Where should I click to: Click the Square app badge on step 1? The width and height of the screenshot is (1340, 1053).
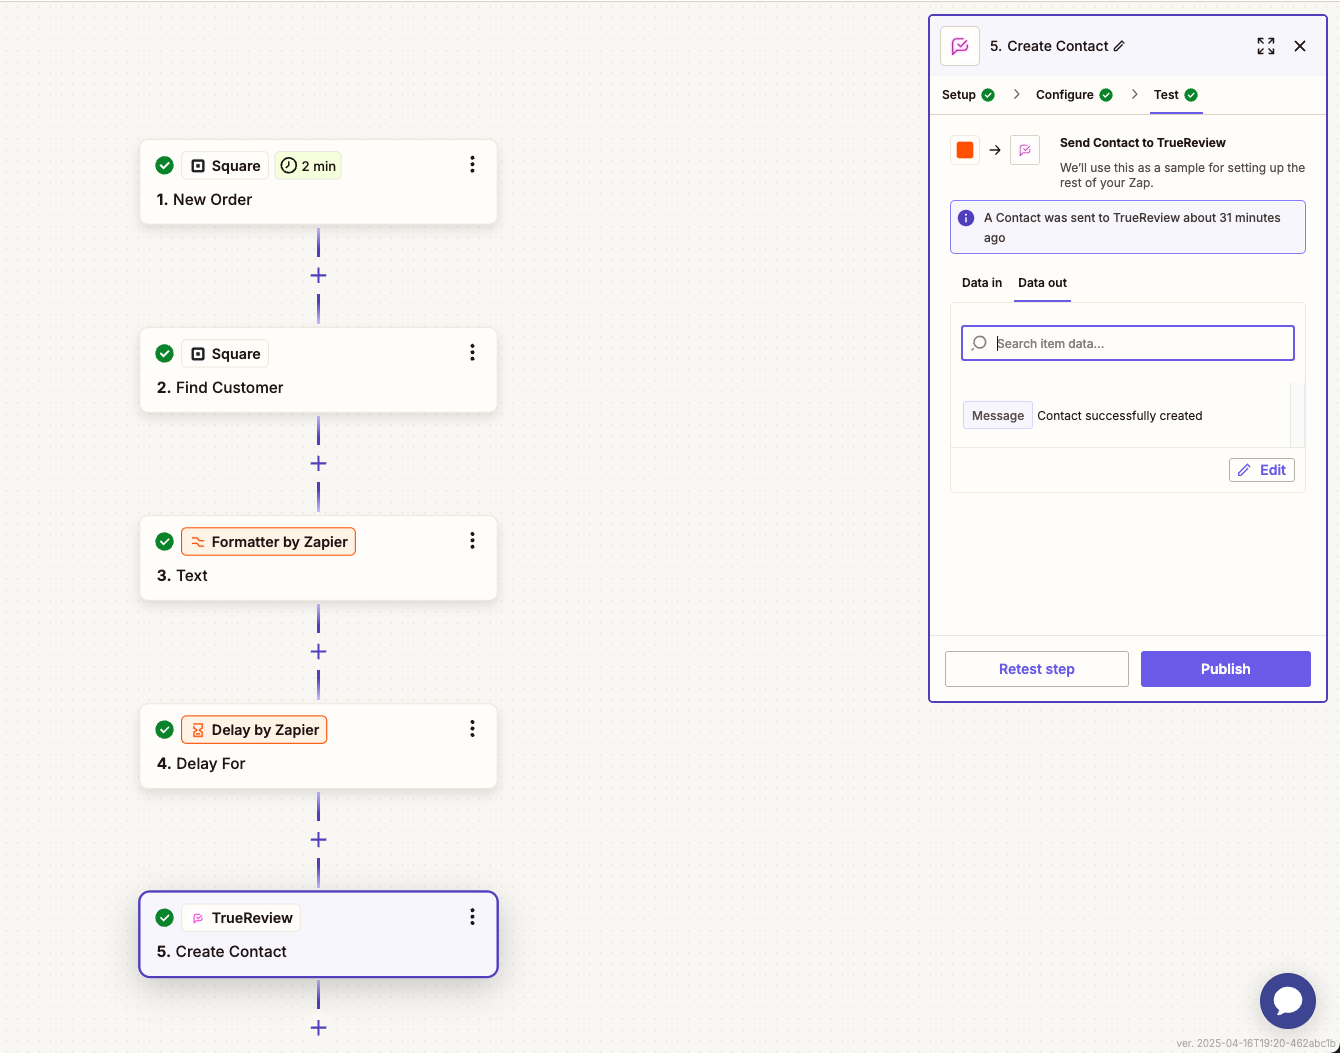[225, 166]
